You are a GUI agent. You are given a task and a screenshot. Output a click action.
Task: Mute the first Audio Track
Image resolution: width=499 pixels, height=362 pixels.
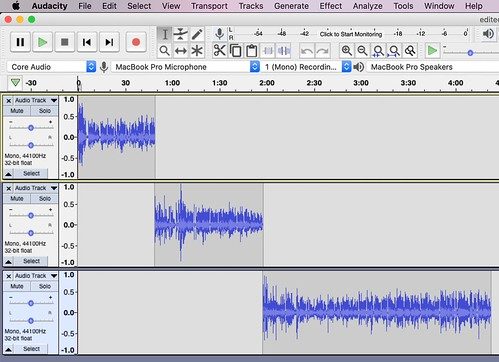[x=17, y=111]
